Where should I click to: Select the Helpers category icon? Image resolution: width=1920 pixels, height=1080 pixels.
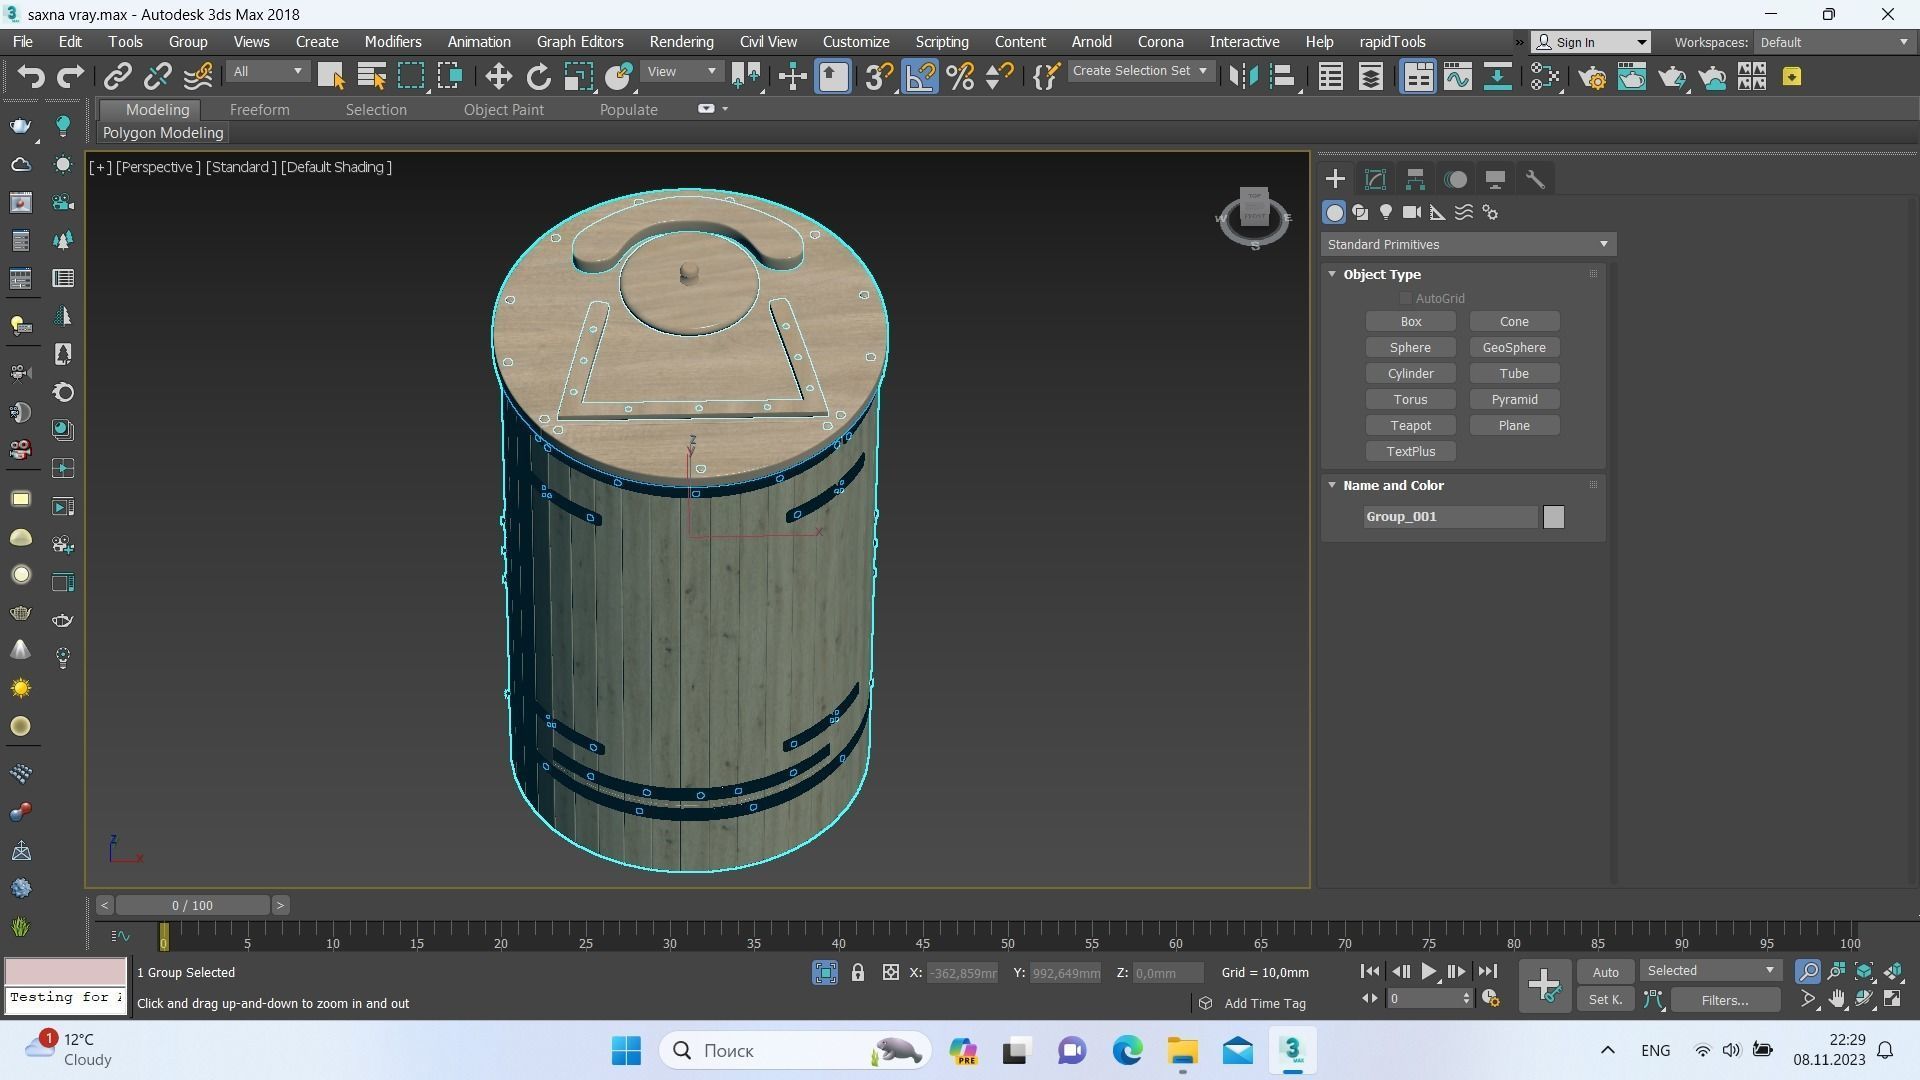1438,212
